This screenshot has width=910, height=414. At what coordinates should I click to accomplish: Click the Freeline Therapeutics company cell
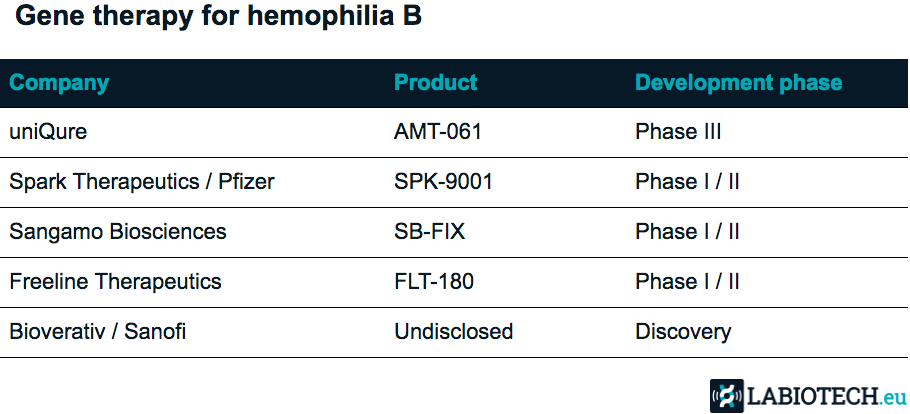point(115,282)
